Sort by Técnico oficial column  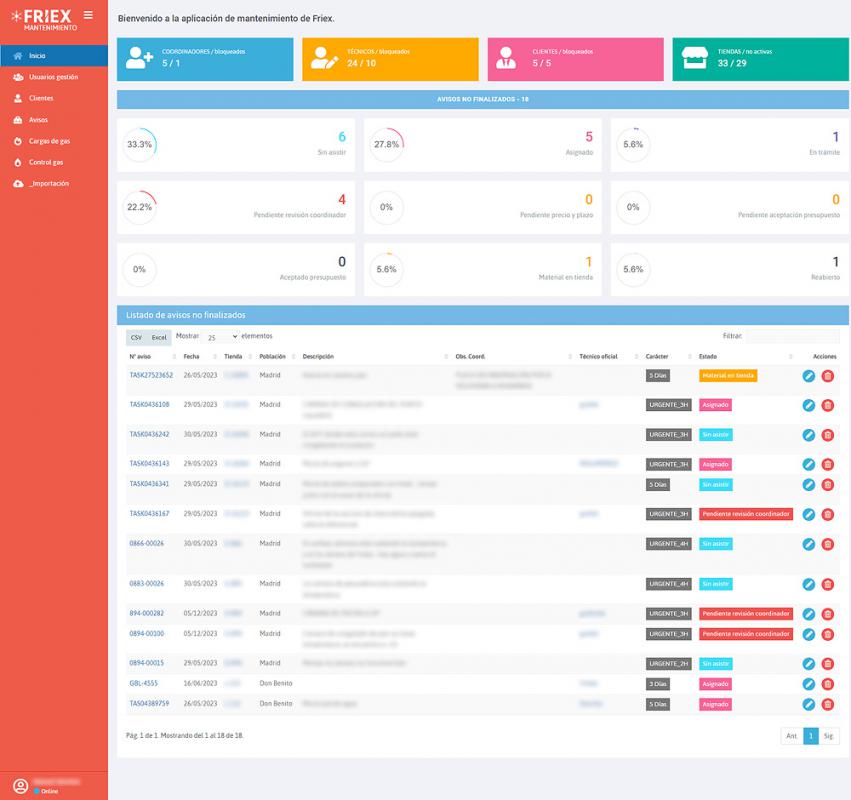point(608,357)
